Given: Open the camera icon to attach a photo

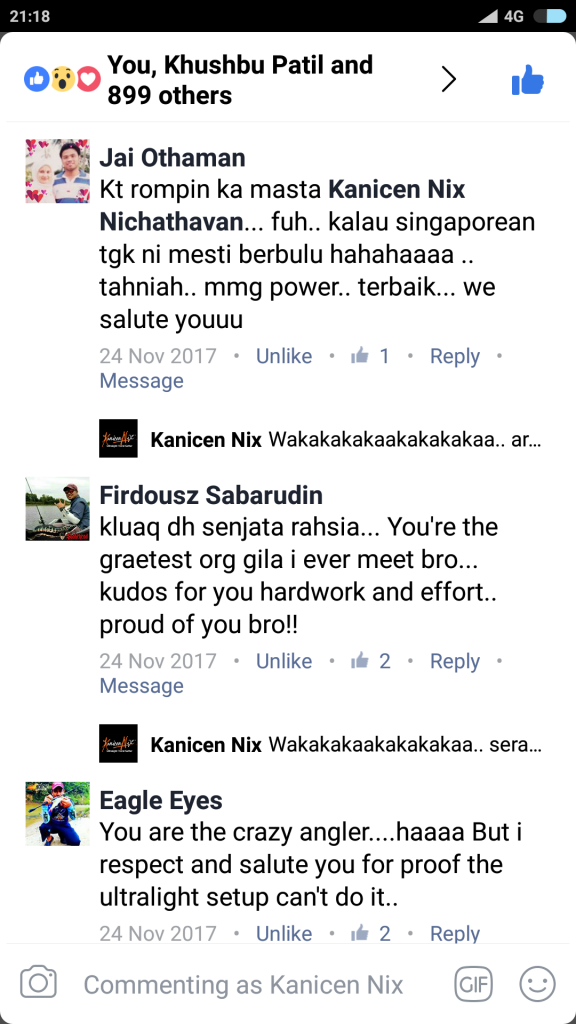Looking at the screenshot, I should [39, 983].
